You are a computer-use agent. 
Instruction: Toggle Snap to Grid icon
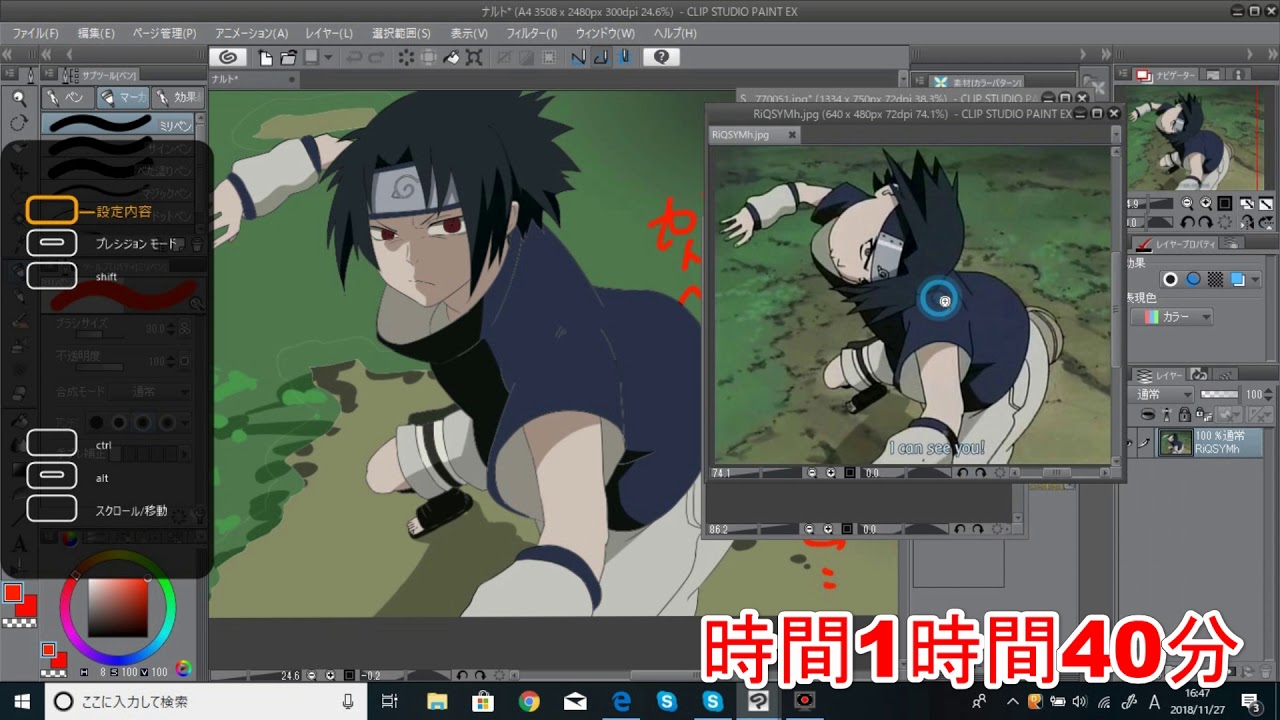[x=623, y=57]
